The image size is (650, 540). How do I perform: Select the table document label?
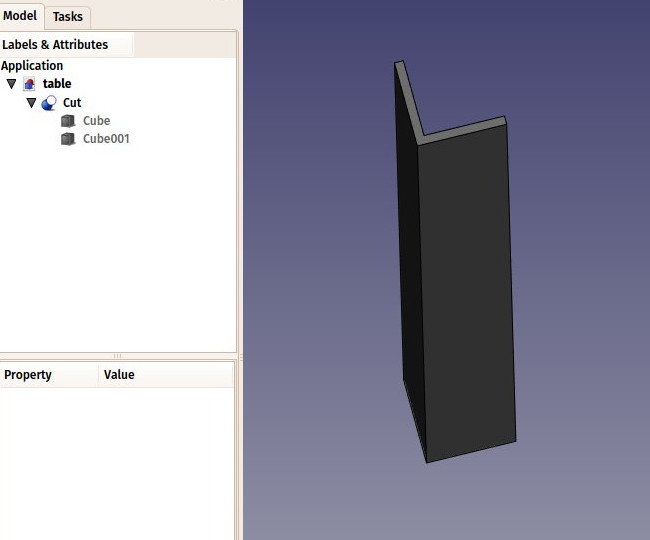pyautogui.click(x=57, y=84)
